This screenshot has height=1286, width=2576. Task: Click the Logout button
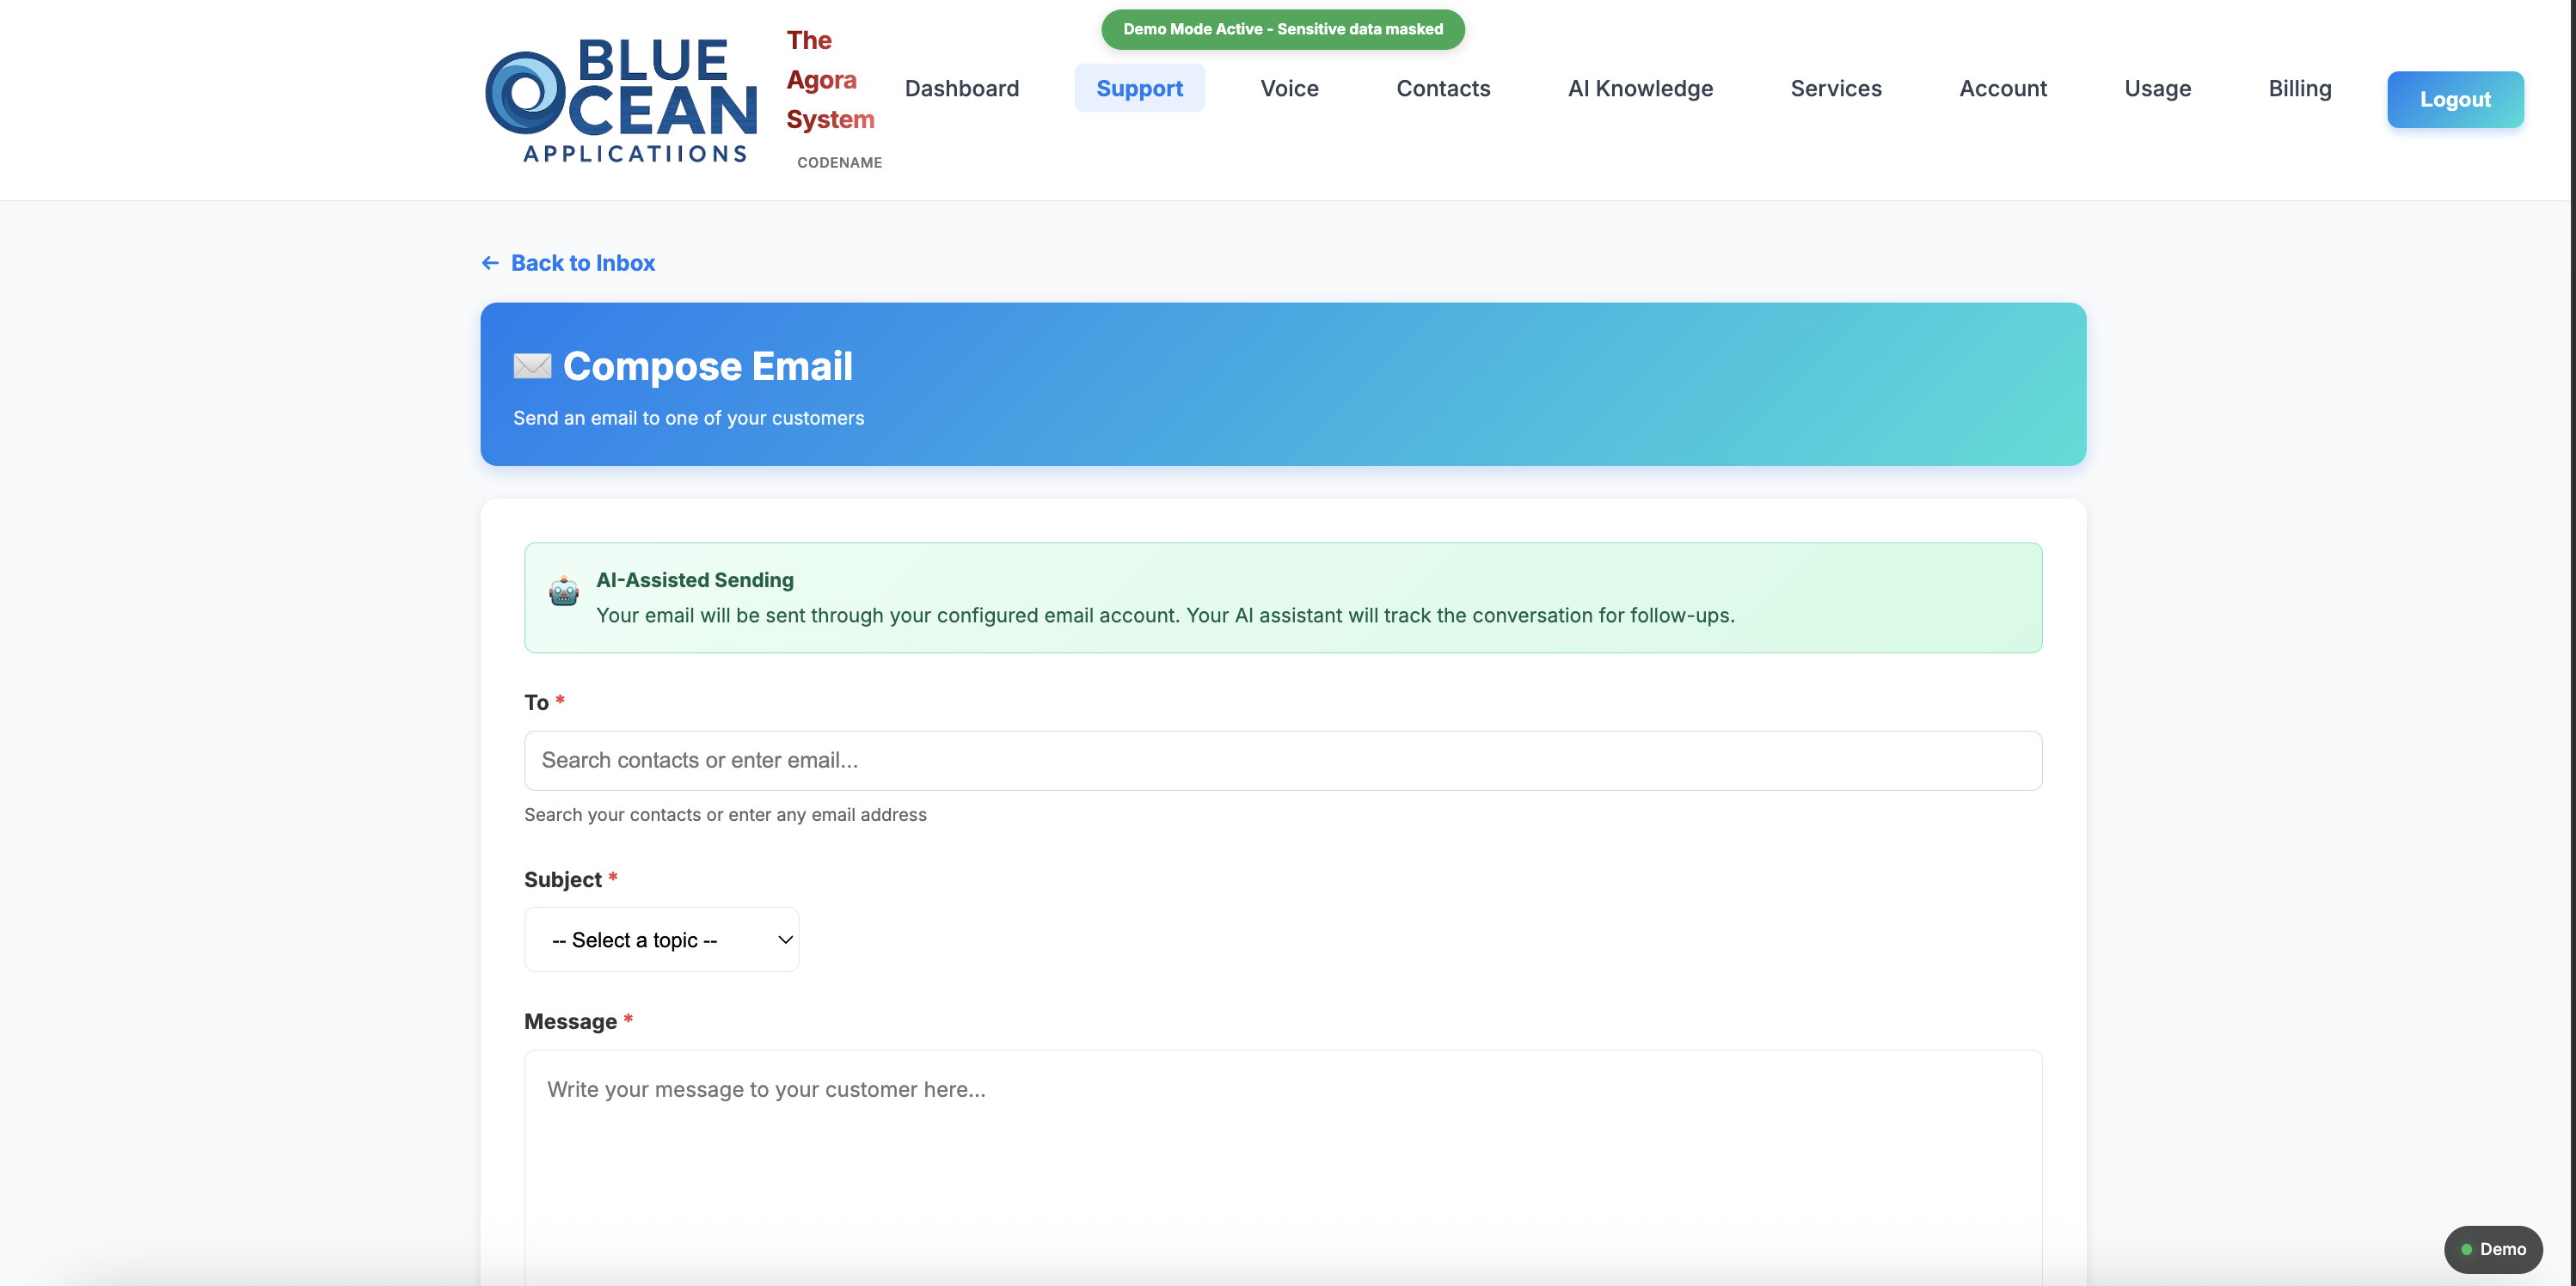2456,99
